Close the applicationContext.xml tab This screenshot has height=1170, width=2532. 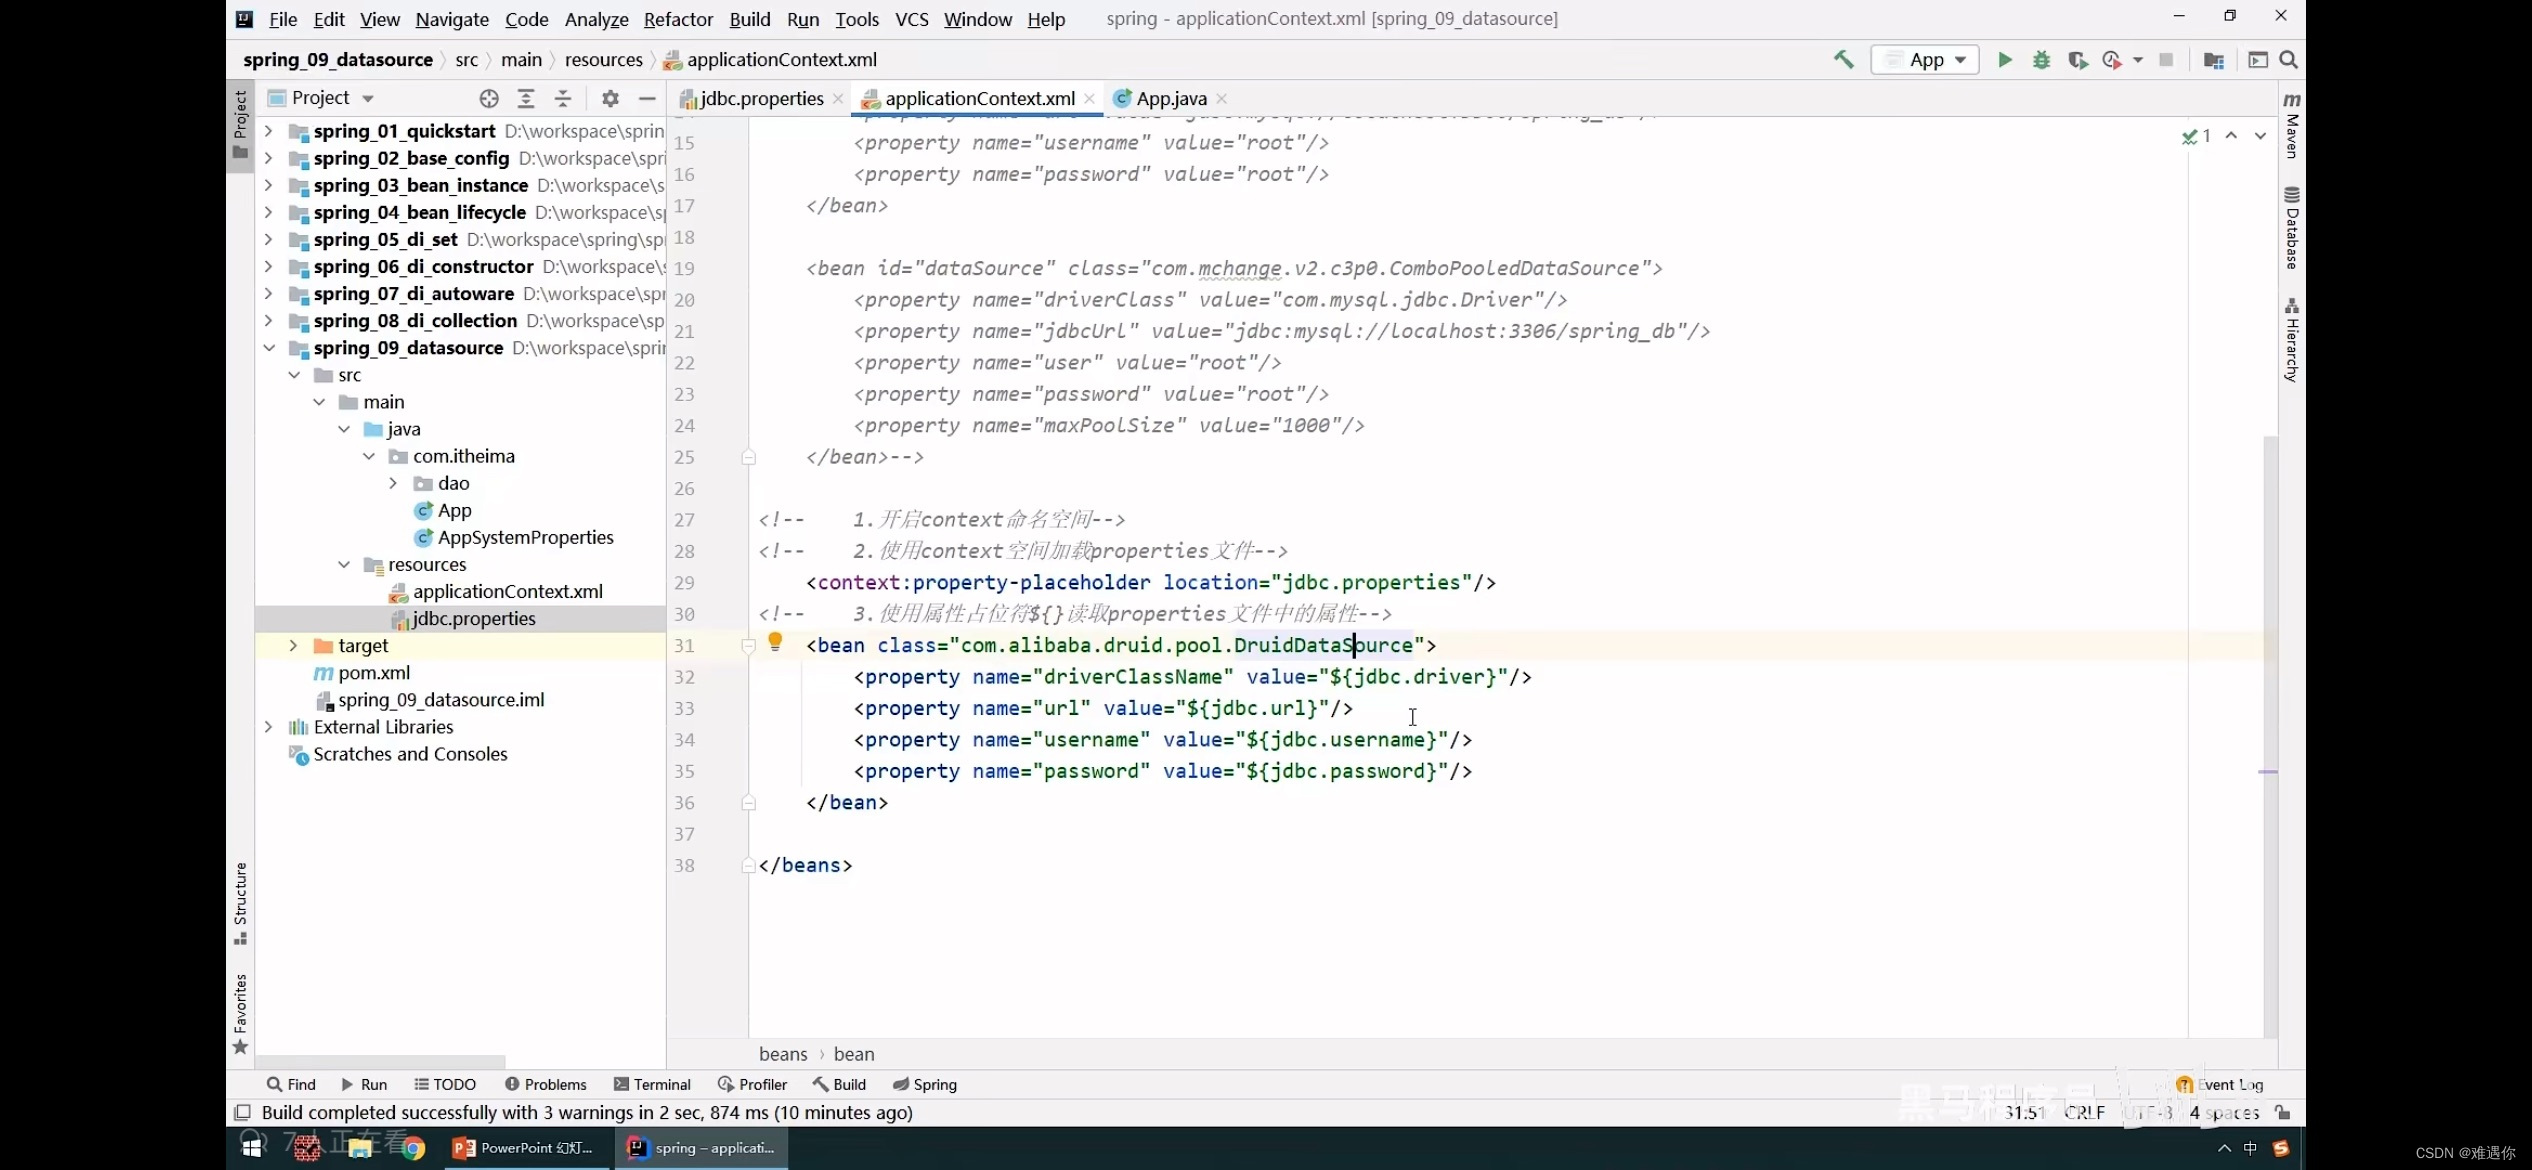[x=1089, y=98]
